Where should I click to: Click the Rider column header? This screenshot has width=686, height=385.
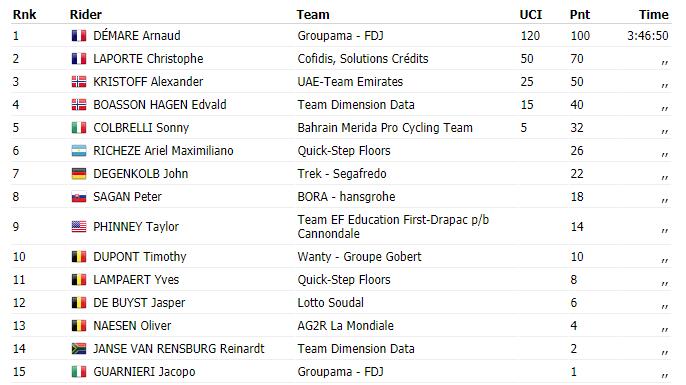click(86, 15)
